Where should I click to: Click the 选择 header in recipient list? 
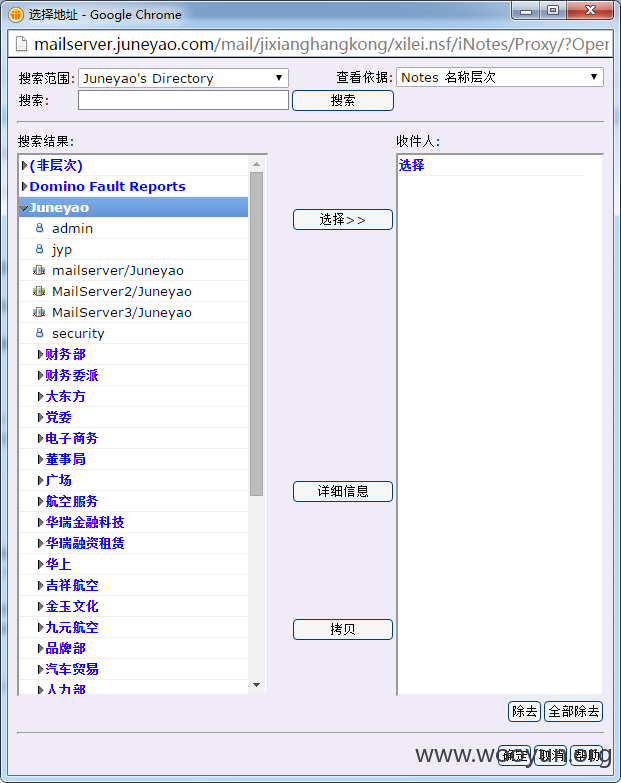point(411,165)
